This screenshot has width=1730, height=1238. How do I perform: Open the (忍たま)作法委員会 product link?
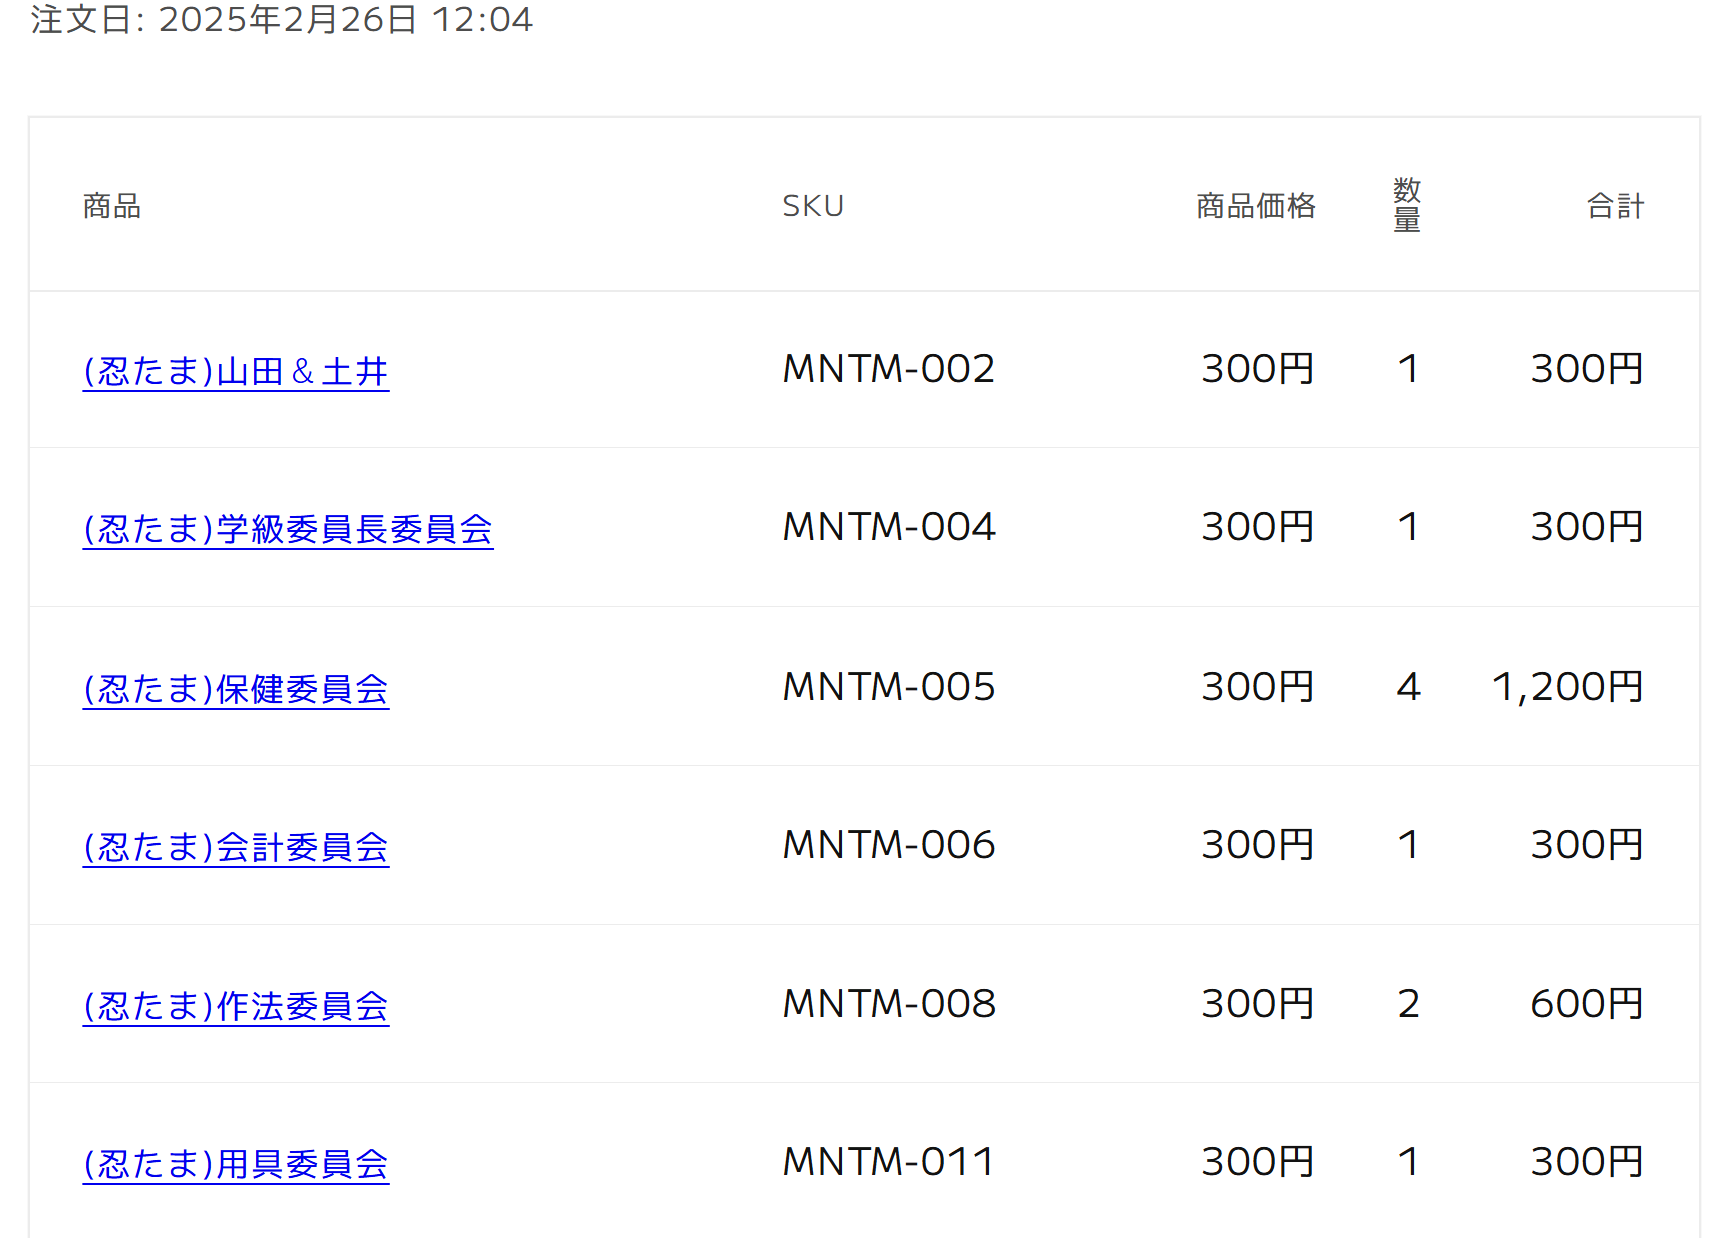pos(236,1006)
